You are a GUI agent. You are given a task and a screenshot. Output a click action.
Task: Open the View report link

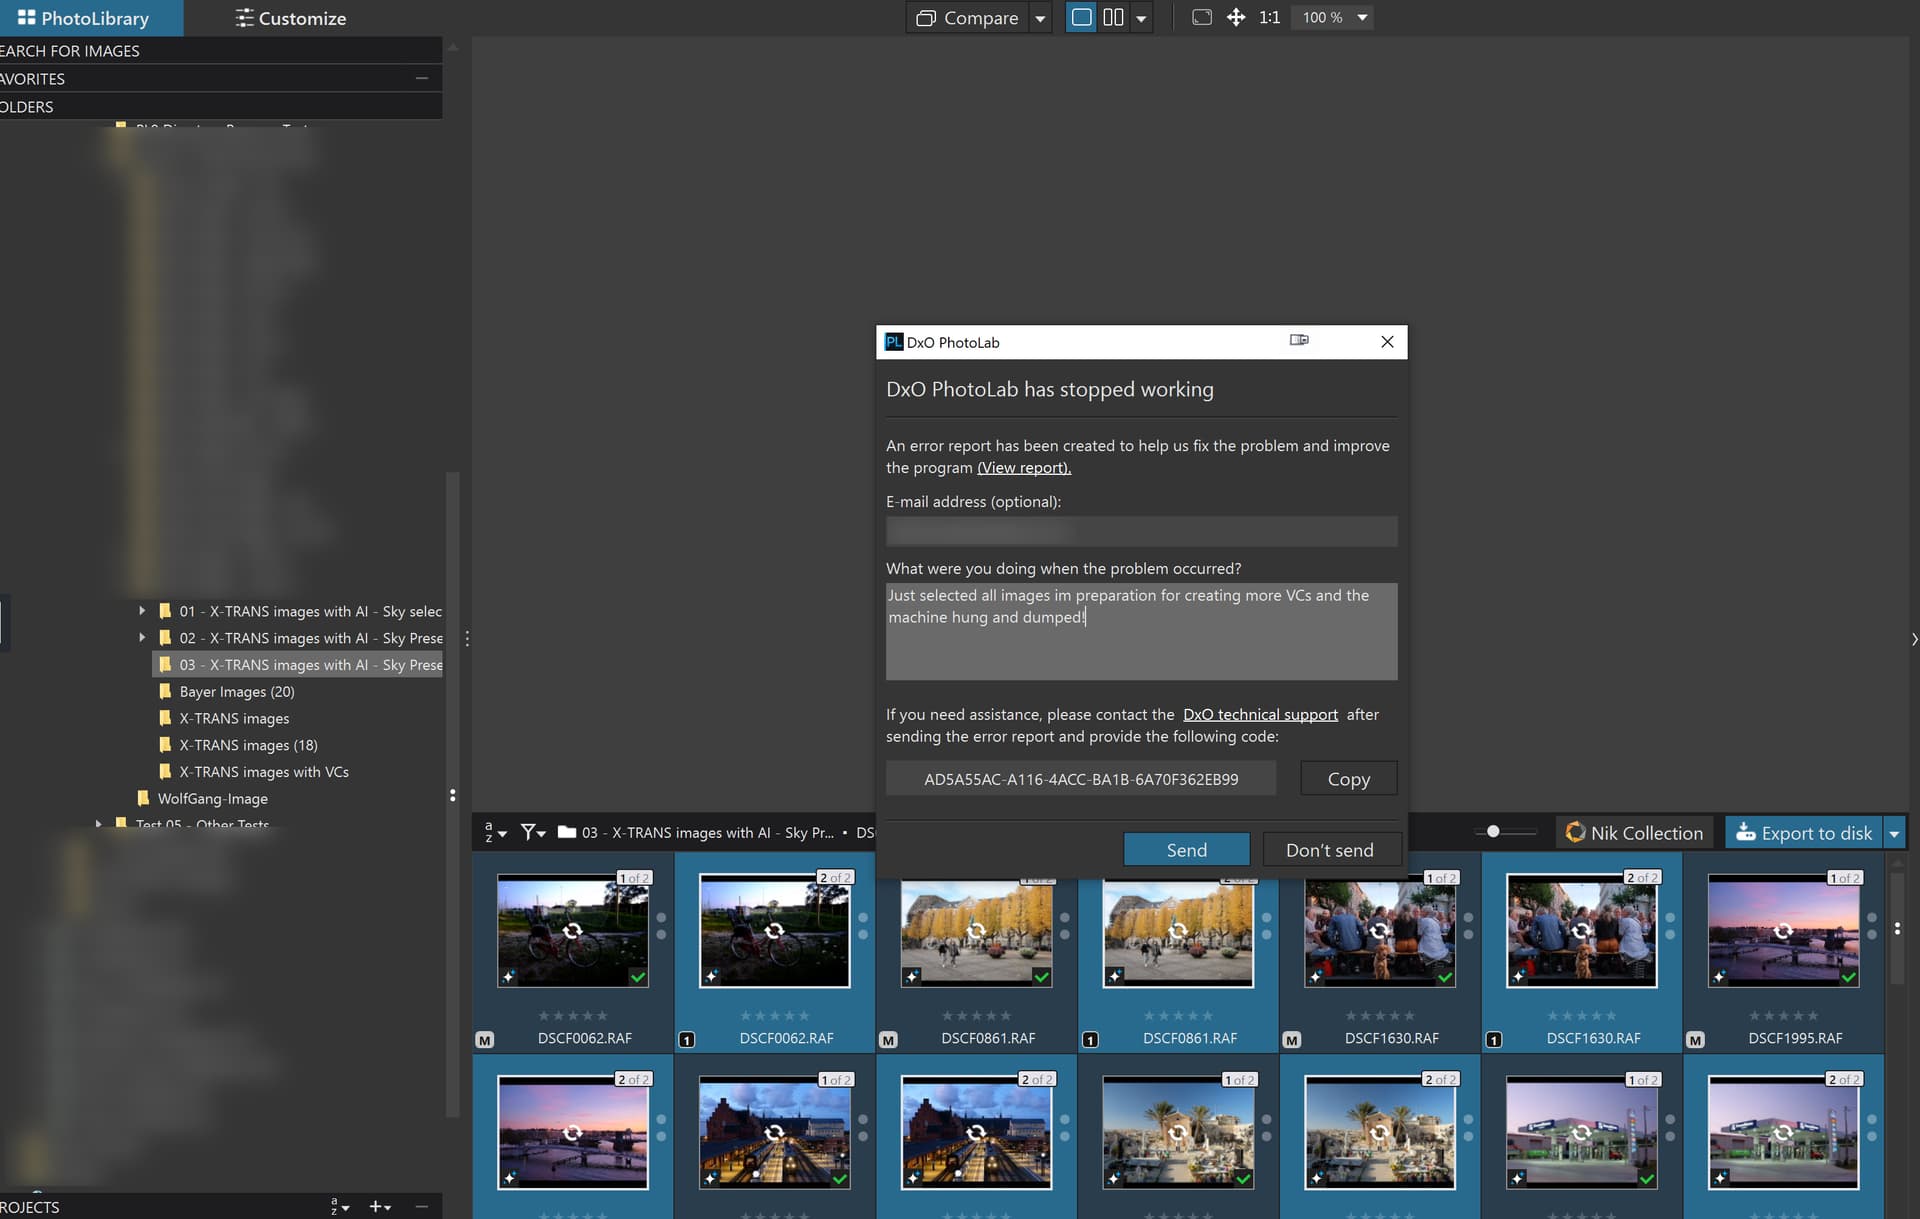(1023, 467)
